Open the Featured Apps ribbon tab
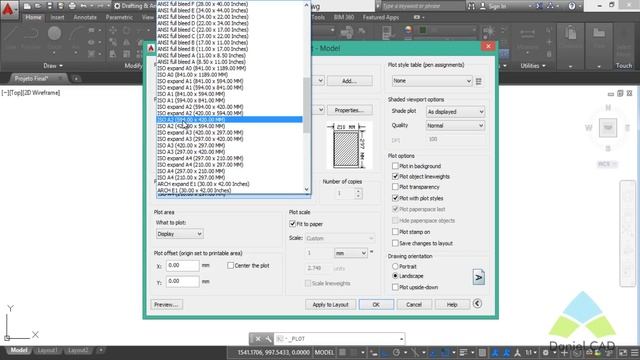Screen dimensions: 640x360 (381, 18)
